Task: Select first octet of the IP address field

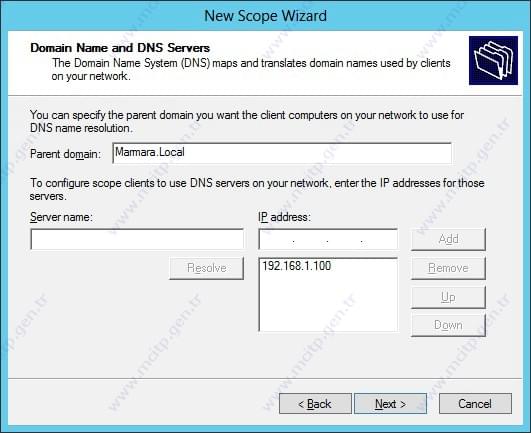Action: [x=276, y=239]
